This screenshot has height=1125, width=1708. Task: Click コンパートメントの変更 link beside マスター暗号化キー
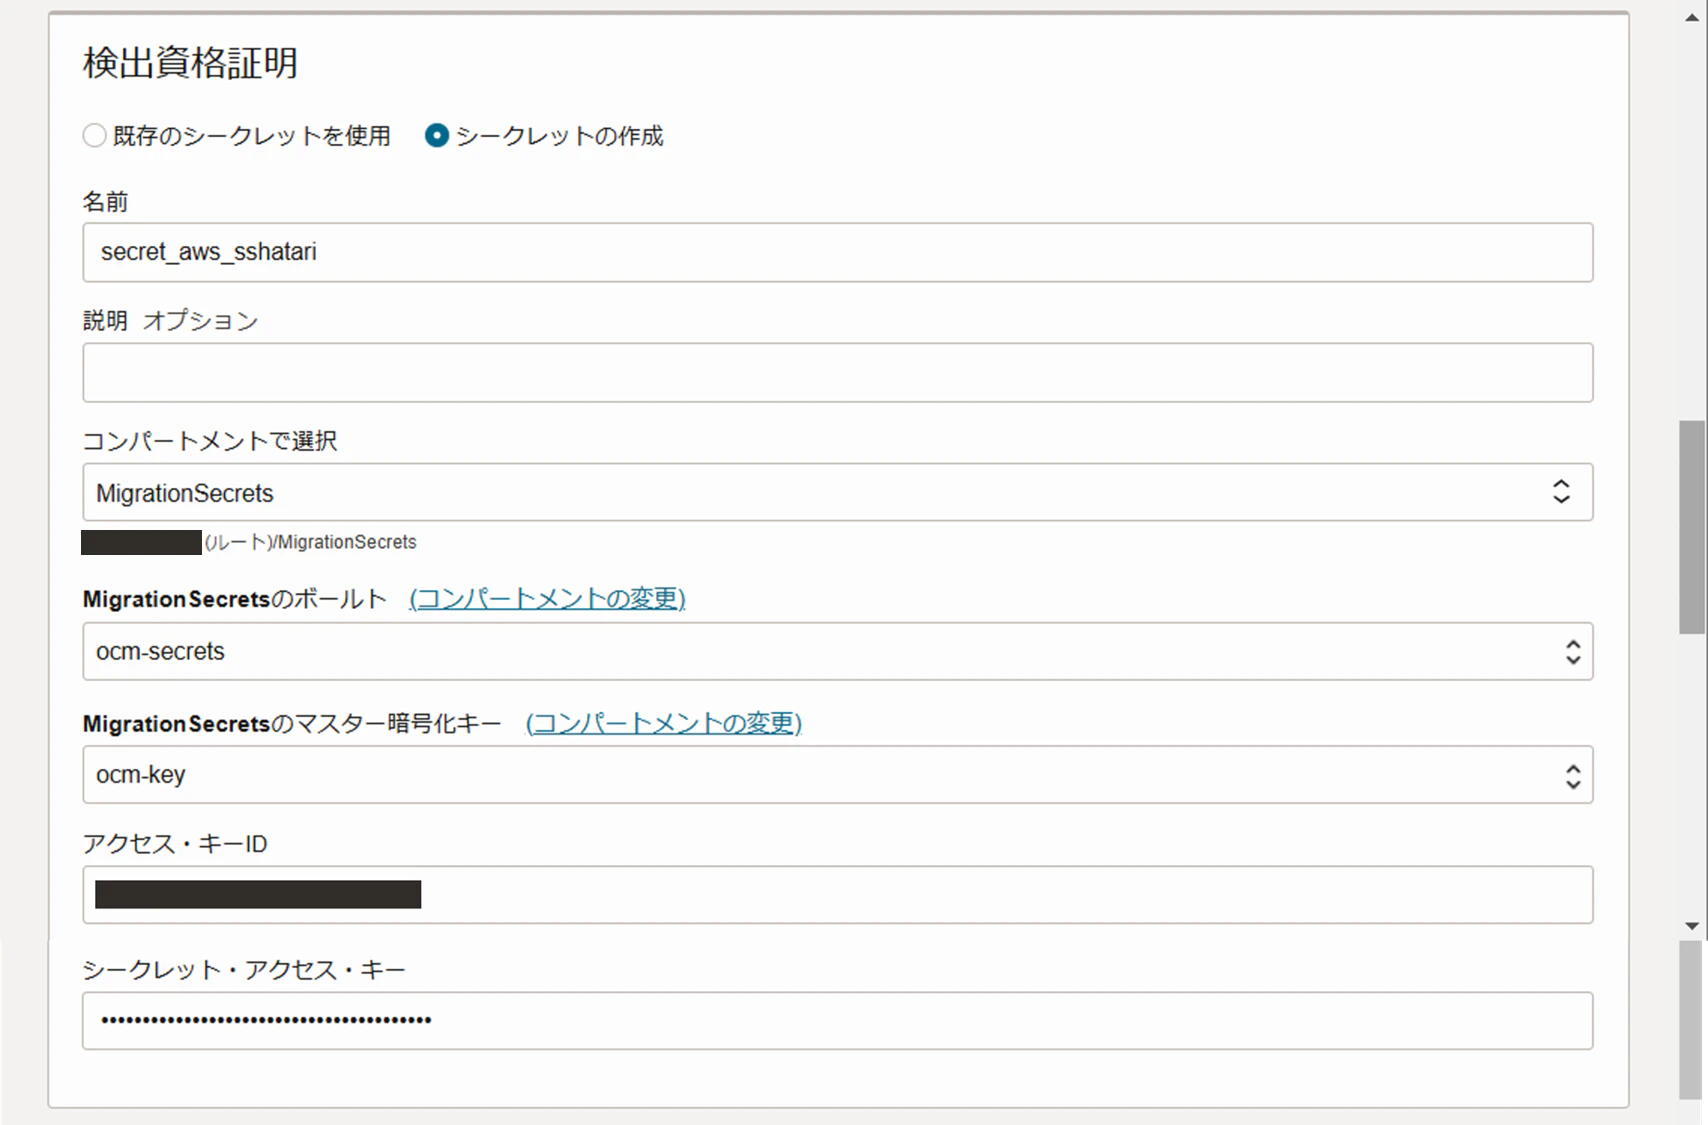tap(664, 723)
